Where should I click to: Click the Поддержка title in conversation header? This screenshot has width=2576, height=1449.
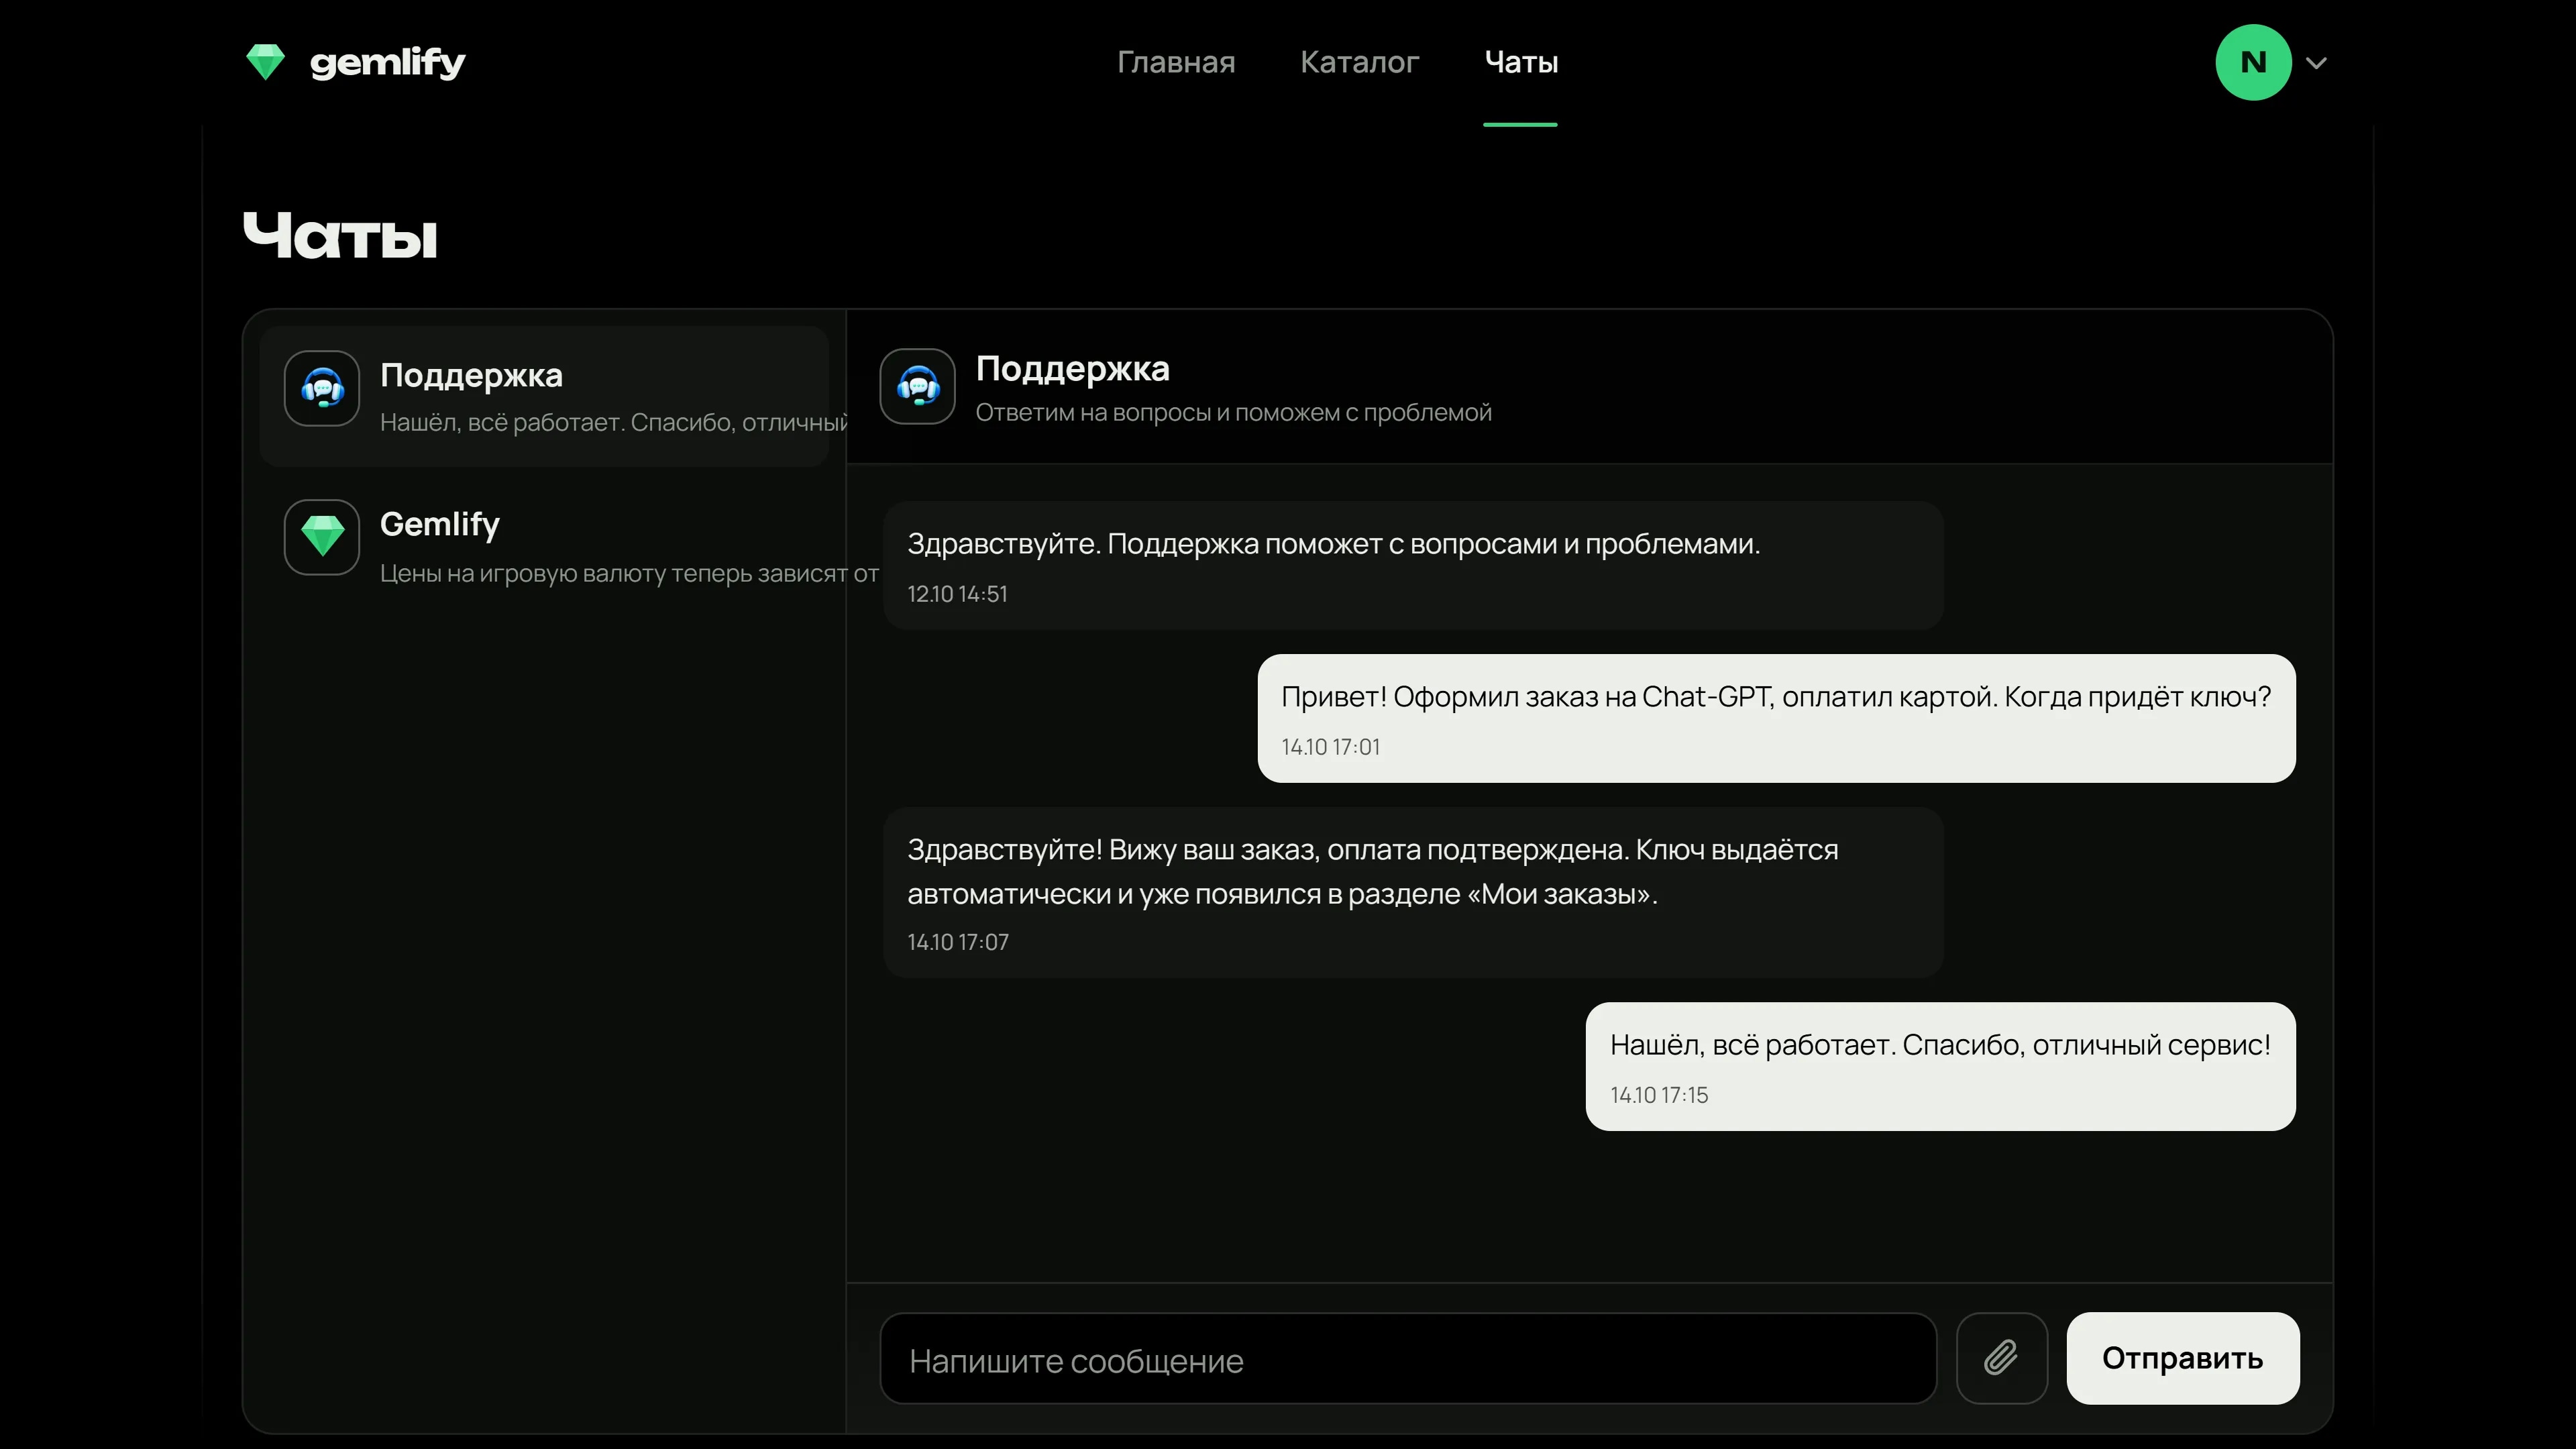1072,369
